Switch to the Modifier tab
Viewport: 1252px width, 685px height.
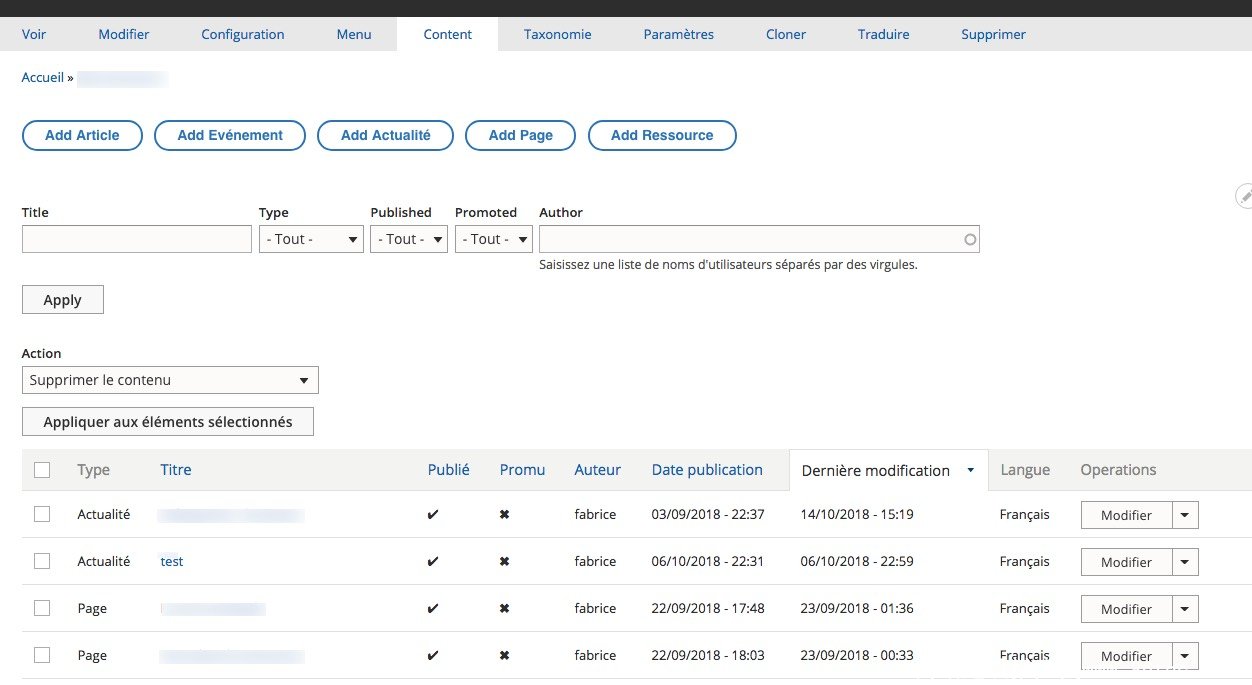pyautogui.click(x=124, y=34)
